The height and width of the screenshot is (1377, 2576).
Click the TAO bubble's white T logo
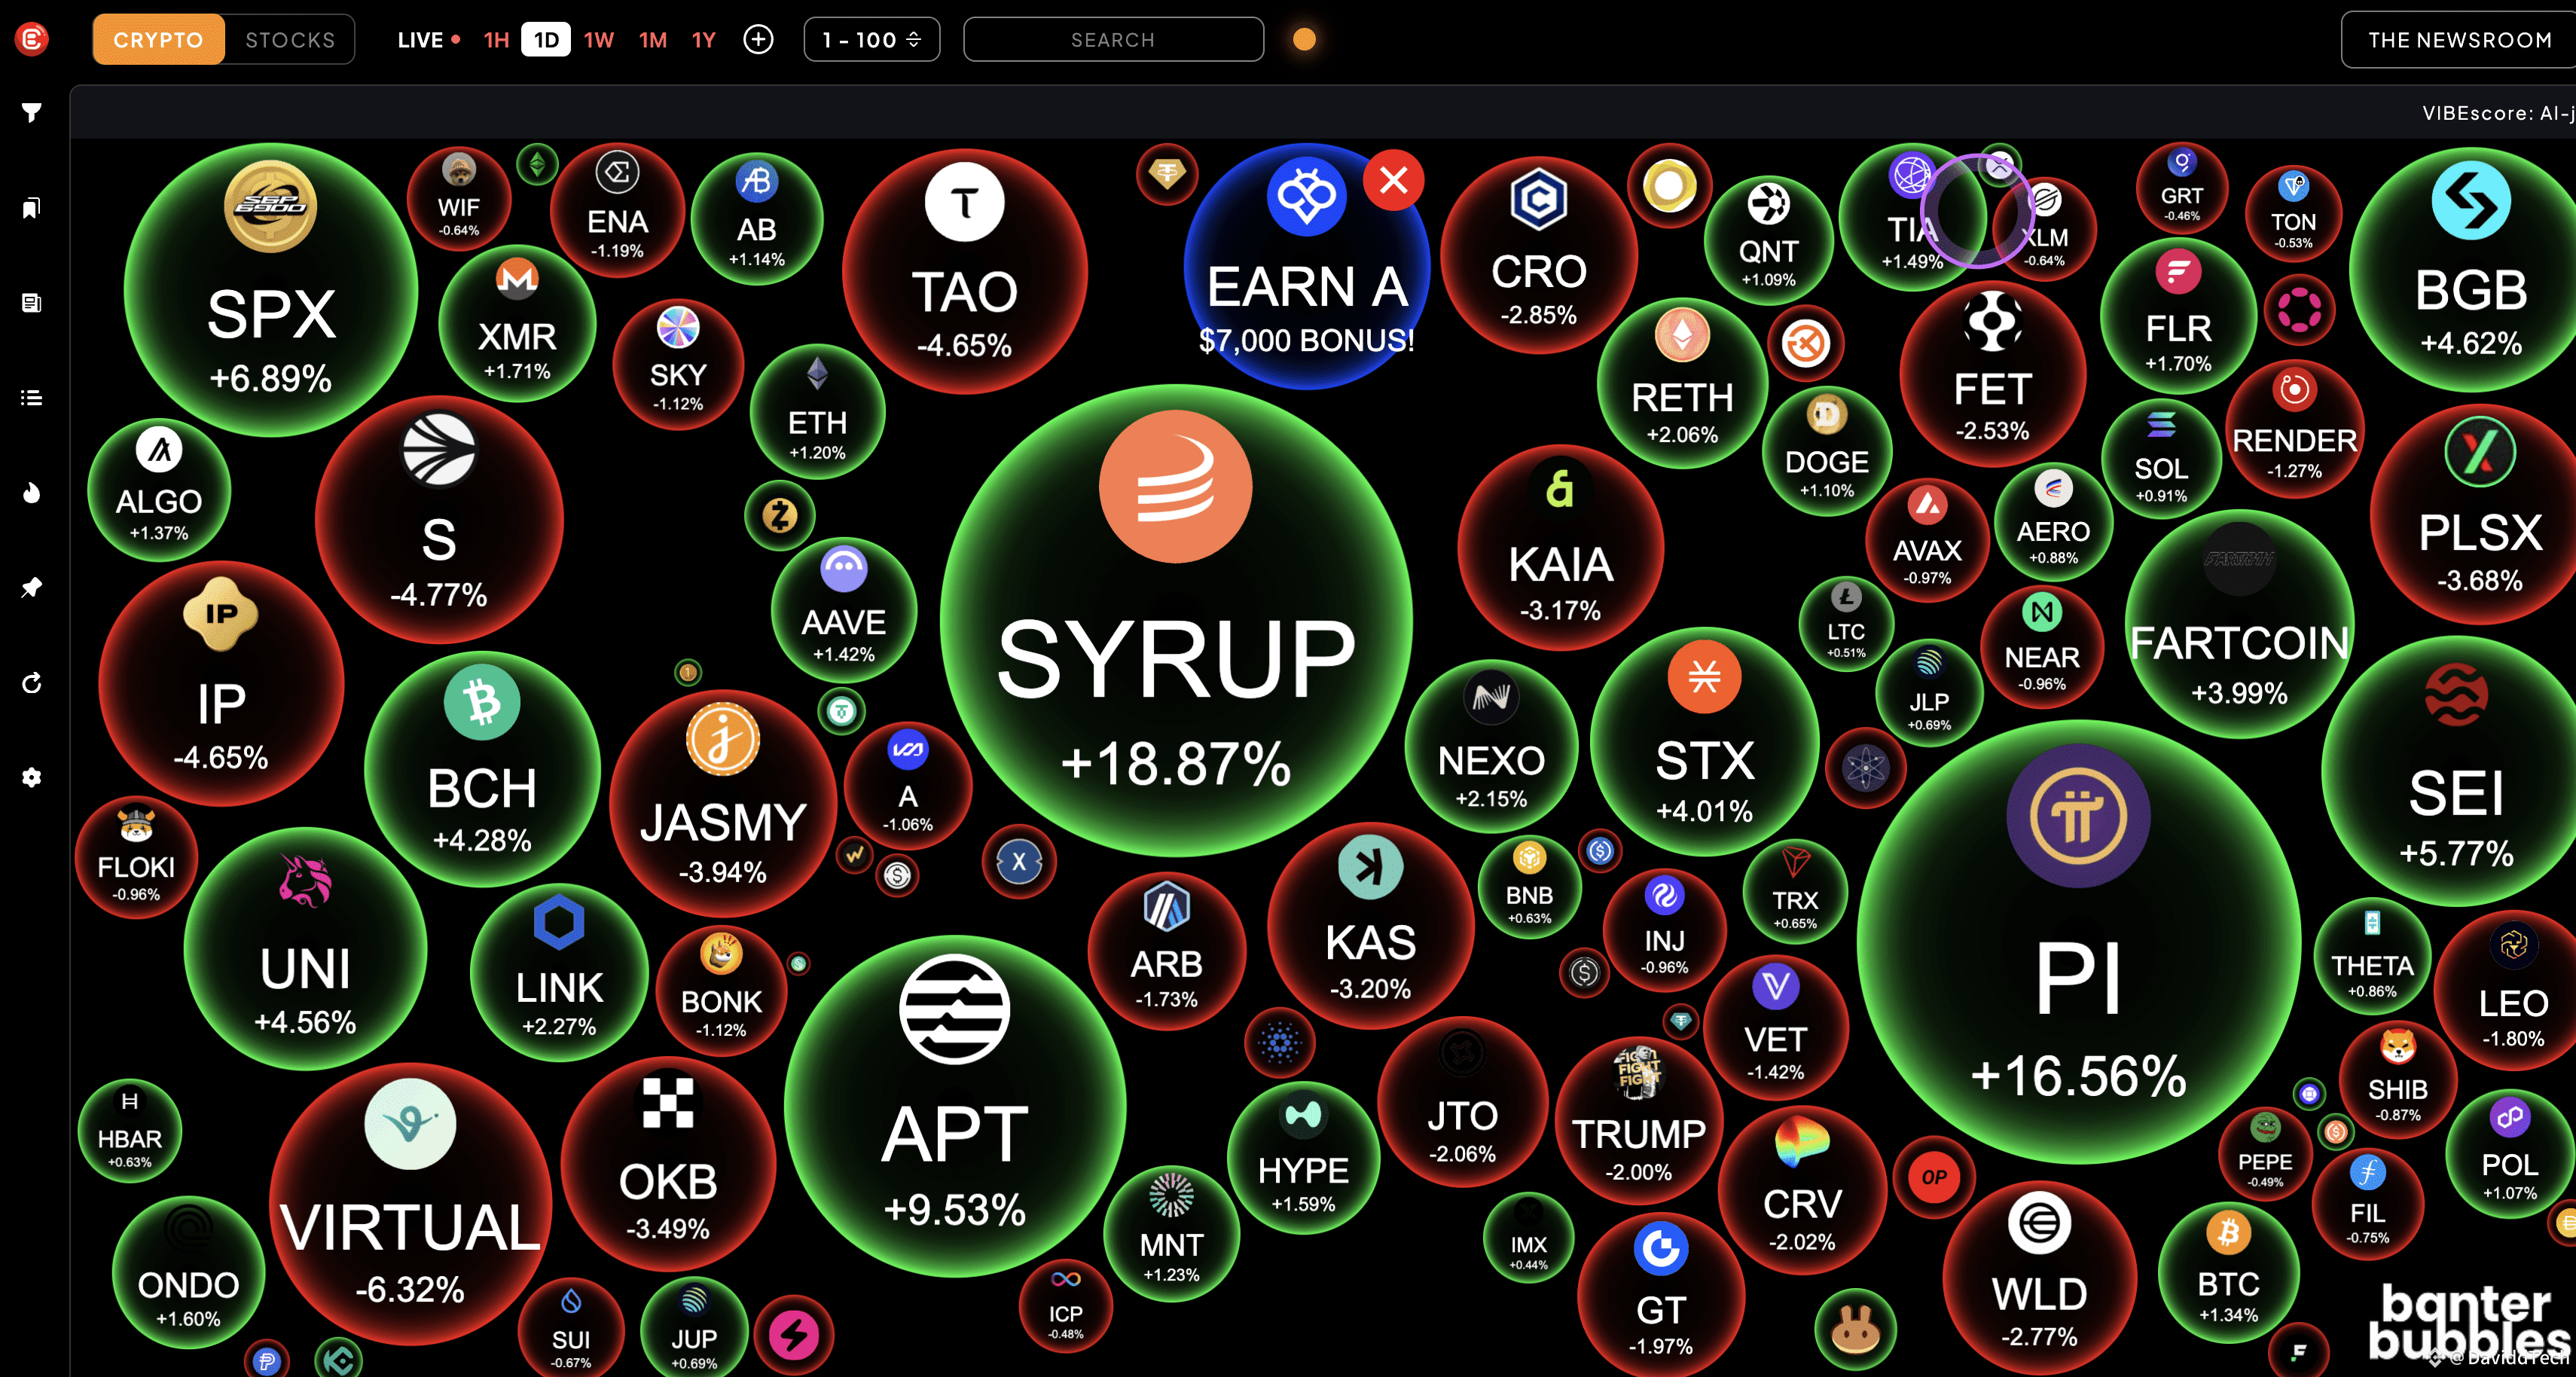coord(964,202)
